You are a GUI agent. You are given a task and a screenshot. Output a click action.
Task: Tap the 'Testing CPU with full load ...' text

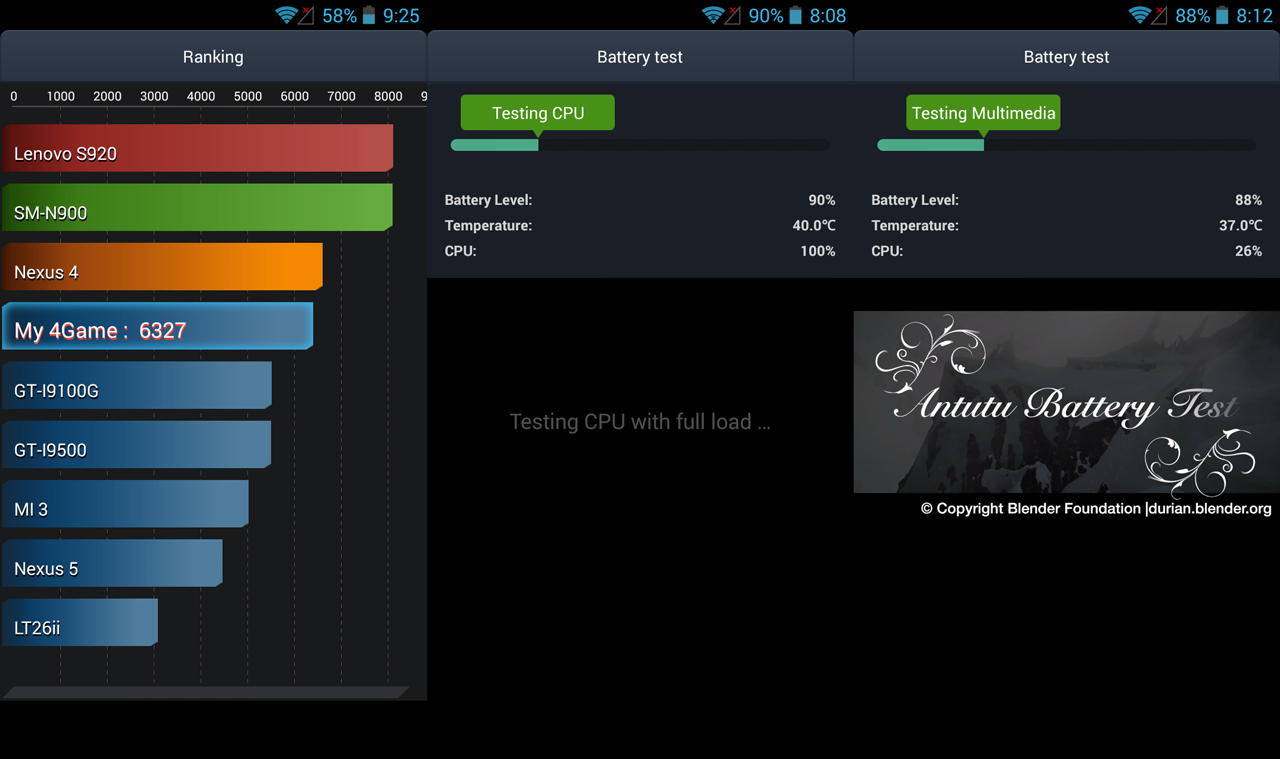(x=640, y=422)
